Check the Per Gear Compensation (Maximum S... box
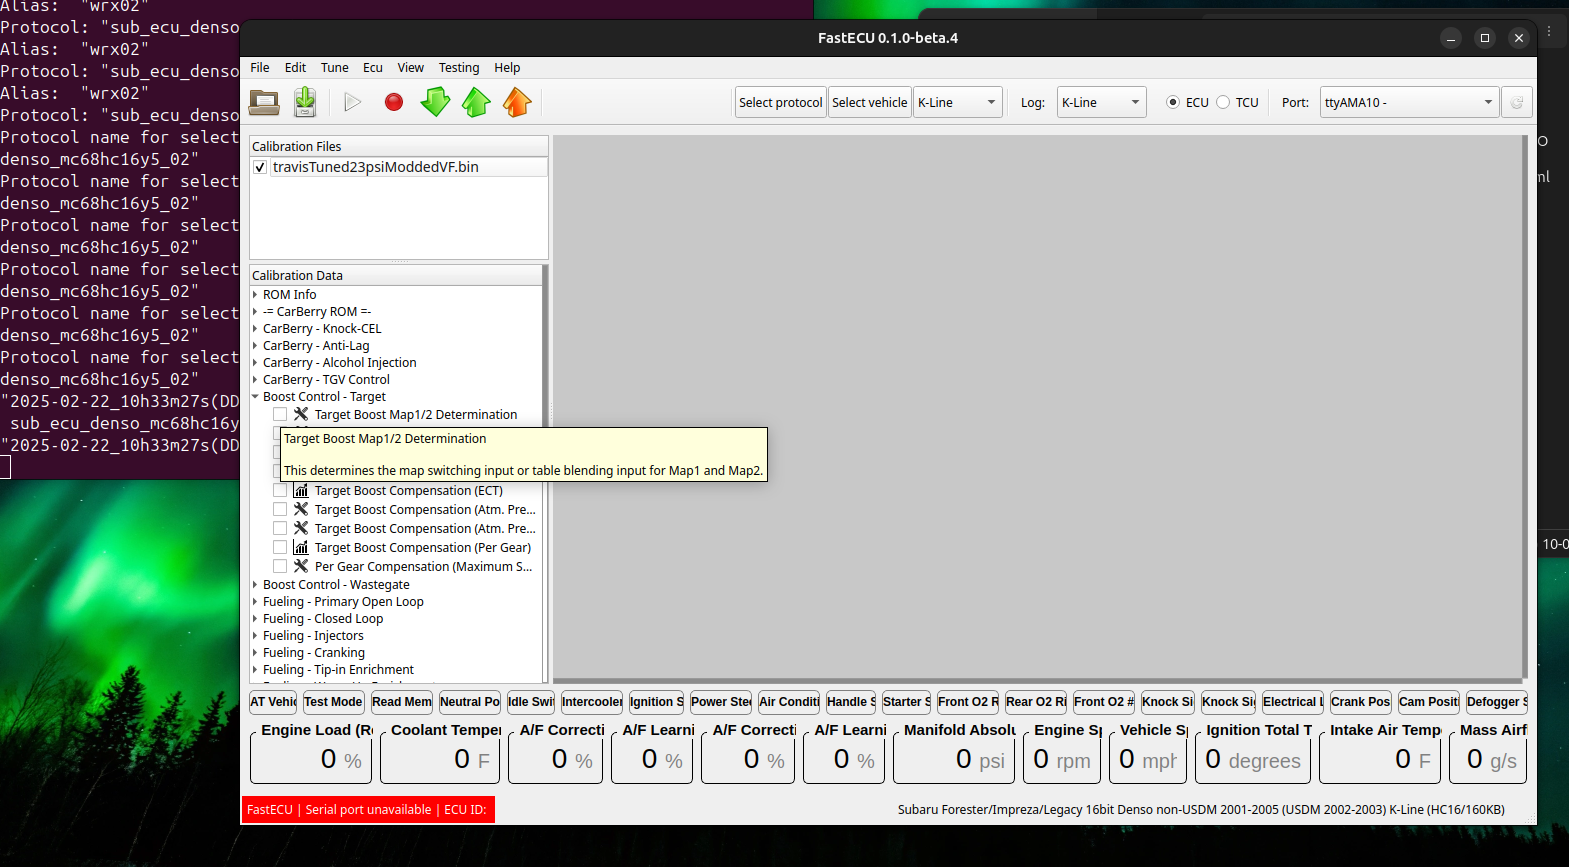This screenshot has height=867, width=1569. (x=280, y=566)
